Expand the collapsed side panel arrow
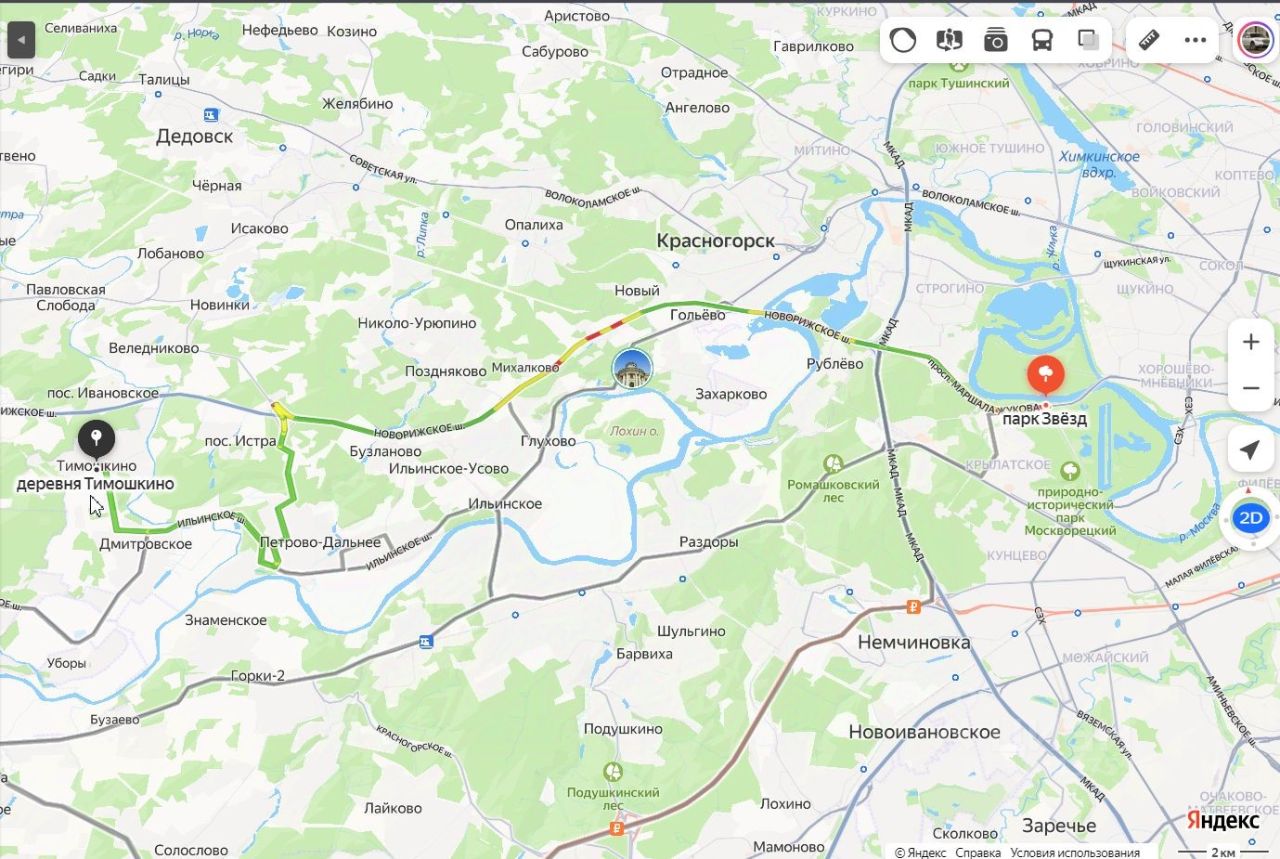Image resolution: width=1280 pixels, height=859 pixels. 21,41
